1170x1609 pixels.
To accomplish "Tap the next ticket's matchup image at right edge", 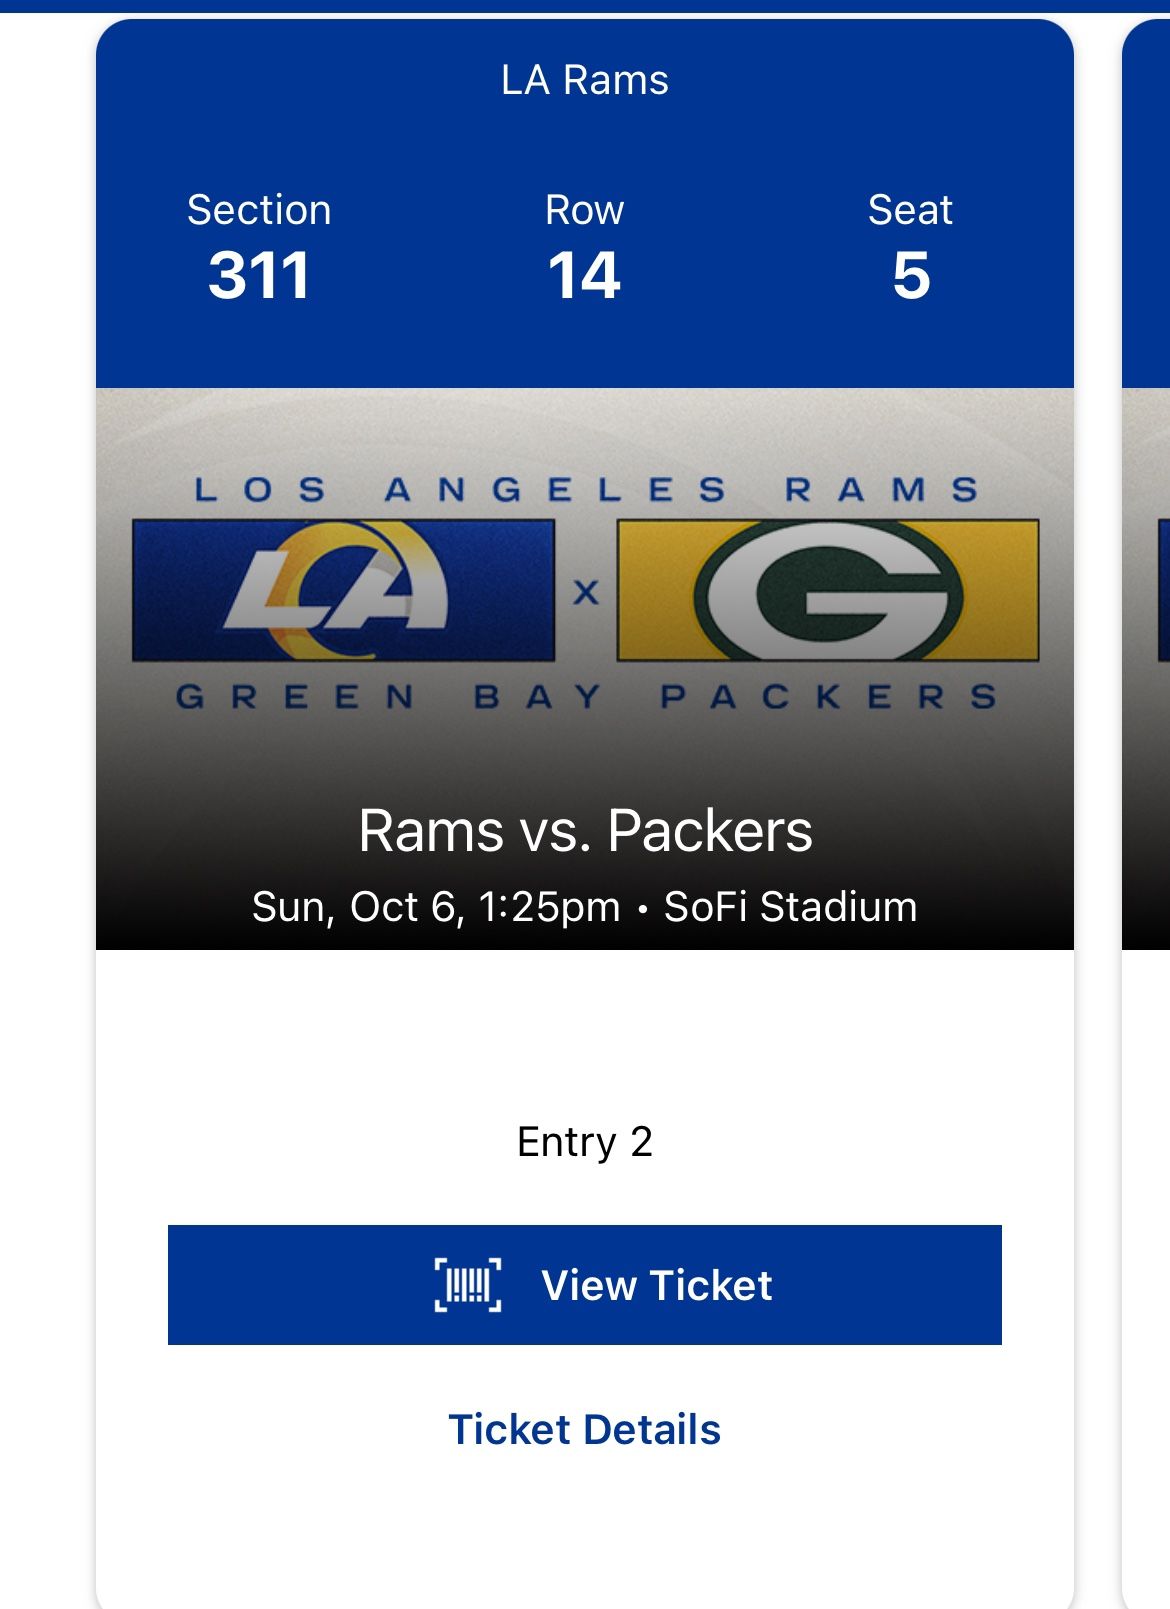I will pyautogui.click(x=1147, y=660).
